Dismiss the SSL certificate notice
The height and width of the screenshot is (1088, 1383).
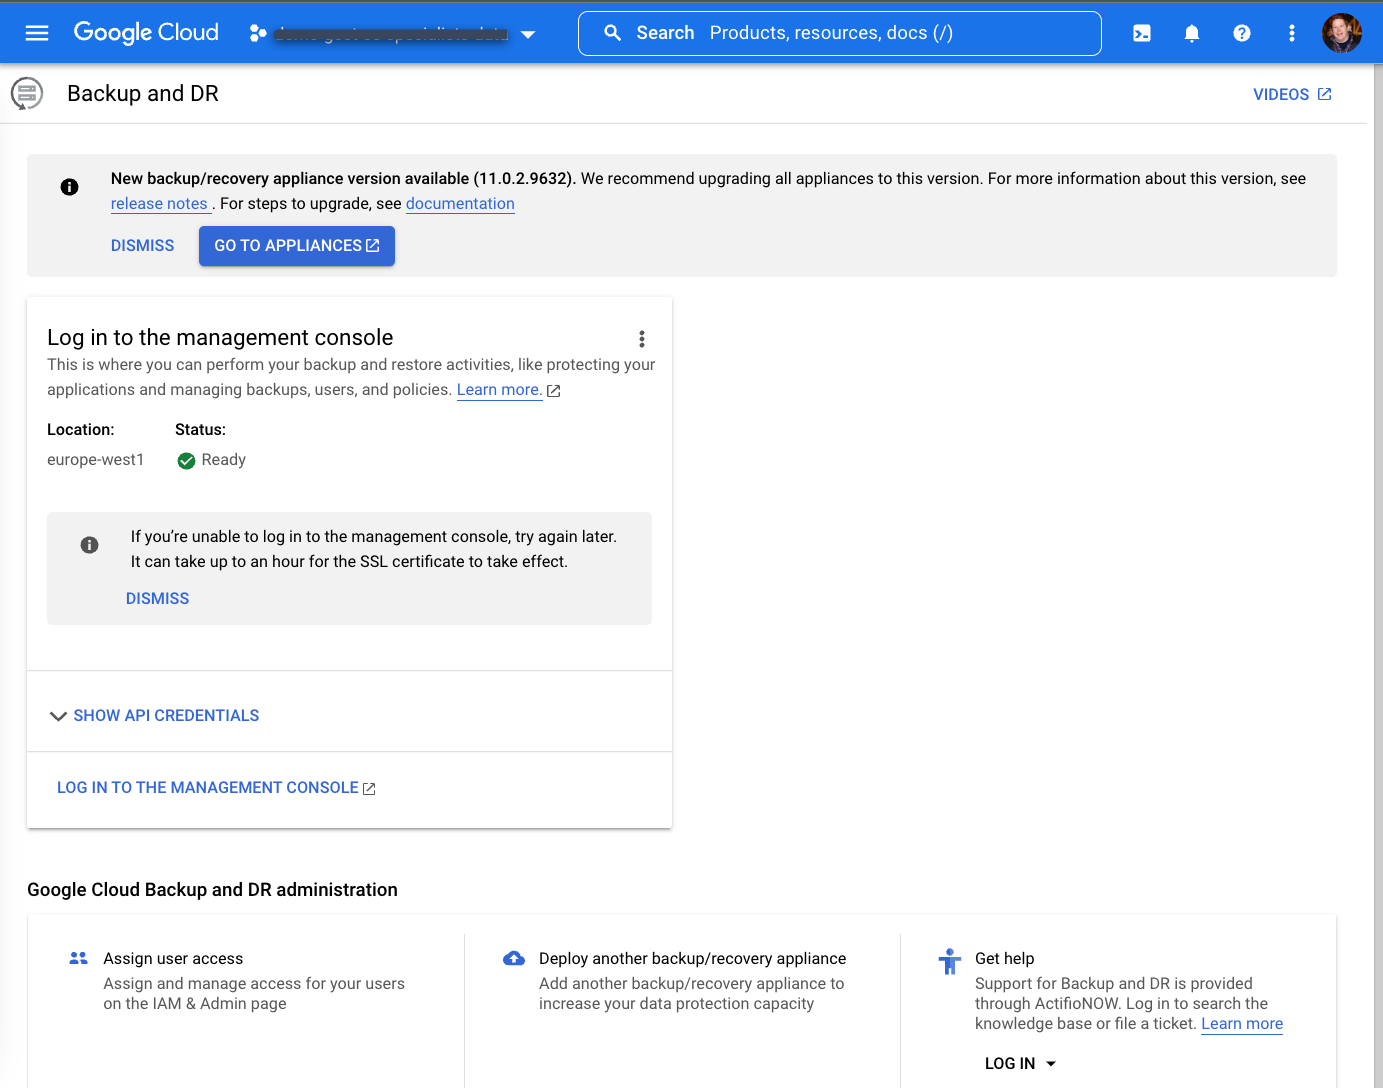[157, 598]
